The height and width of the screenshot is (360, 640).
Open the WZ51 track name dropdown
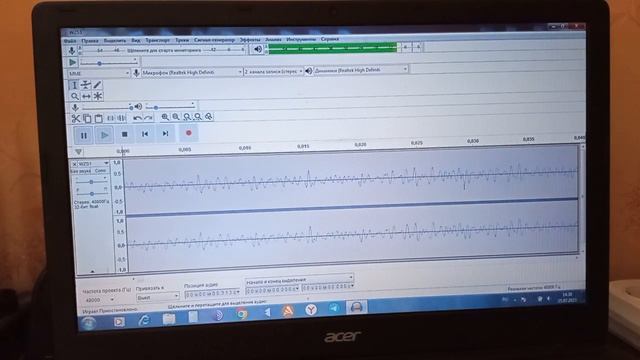coord(93,164)
